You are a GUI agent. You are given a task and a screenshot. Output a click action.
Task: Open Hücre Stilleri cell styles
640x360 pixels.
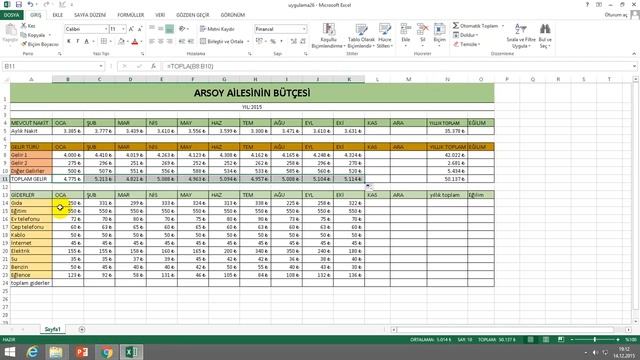click(384, 36)
